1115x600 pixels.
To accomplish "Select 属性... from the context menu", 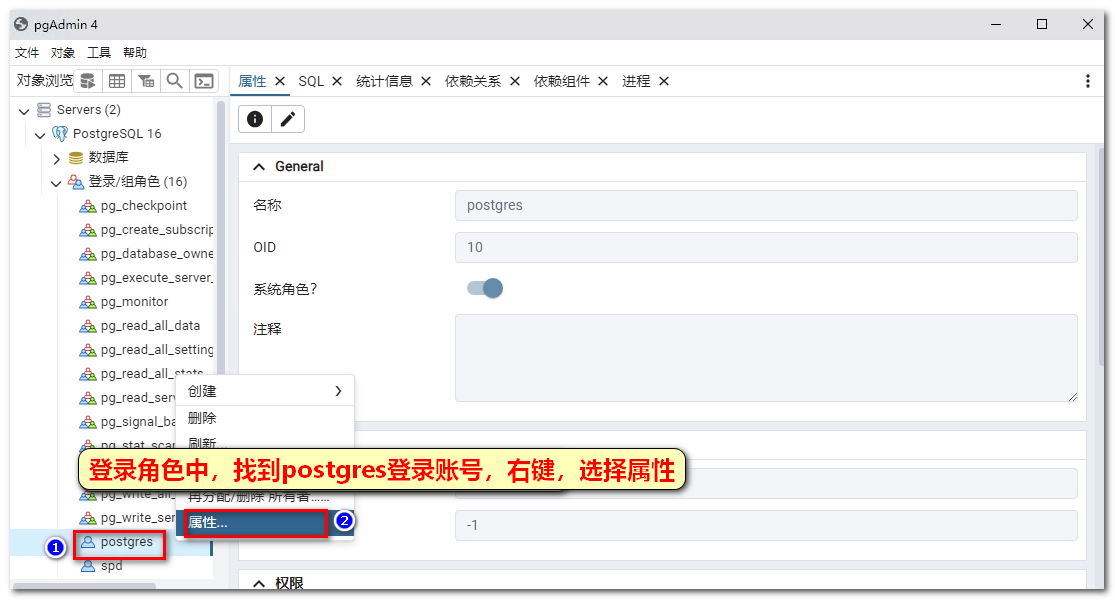I will (256, 523).
